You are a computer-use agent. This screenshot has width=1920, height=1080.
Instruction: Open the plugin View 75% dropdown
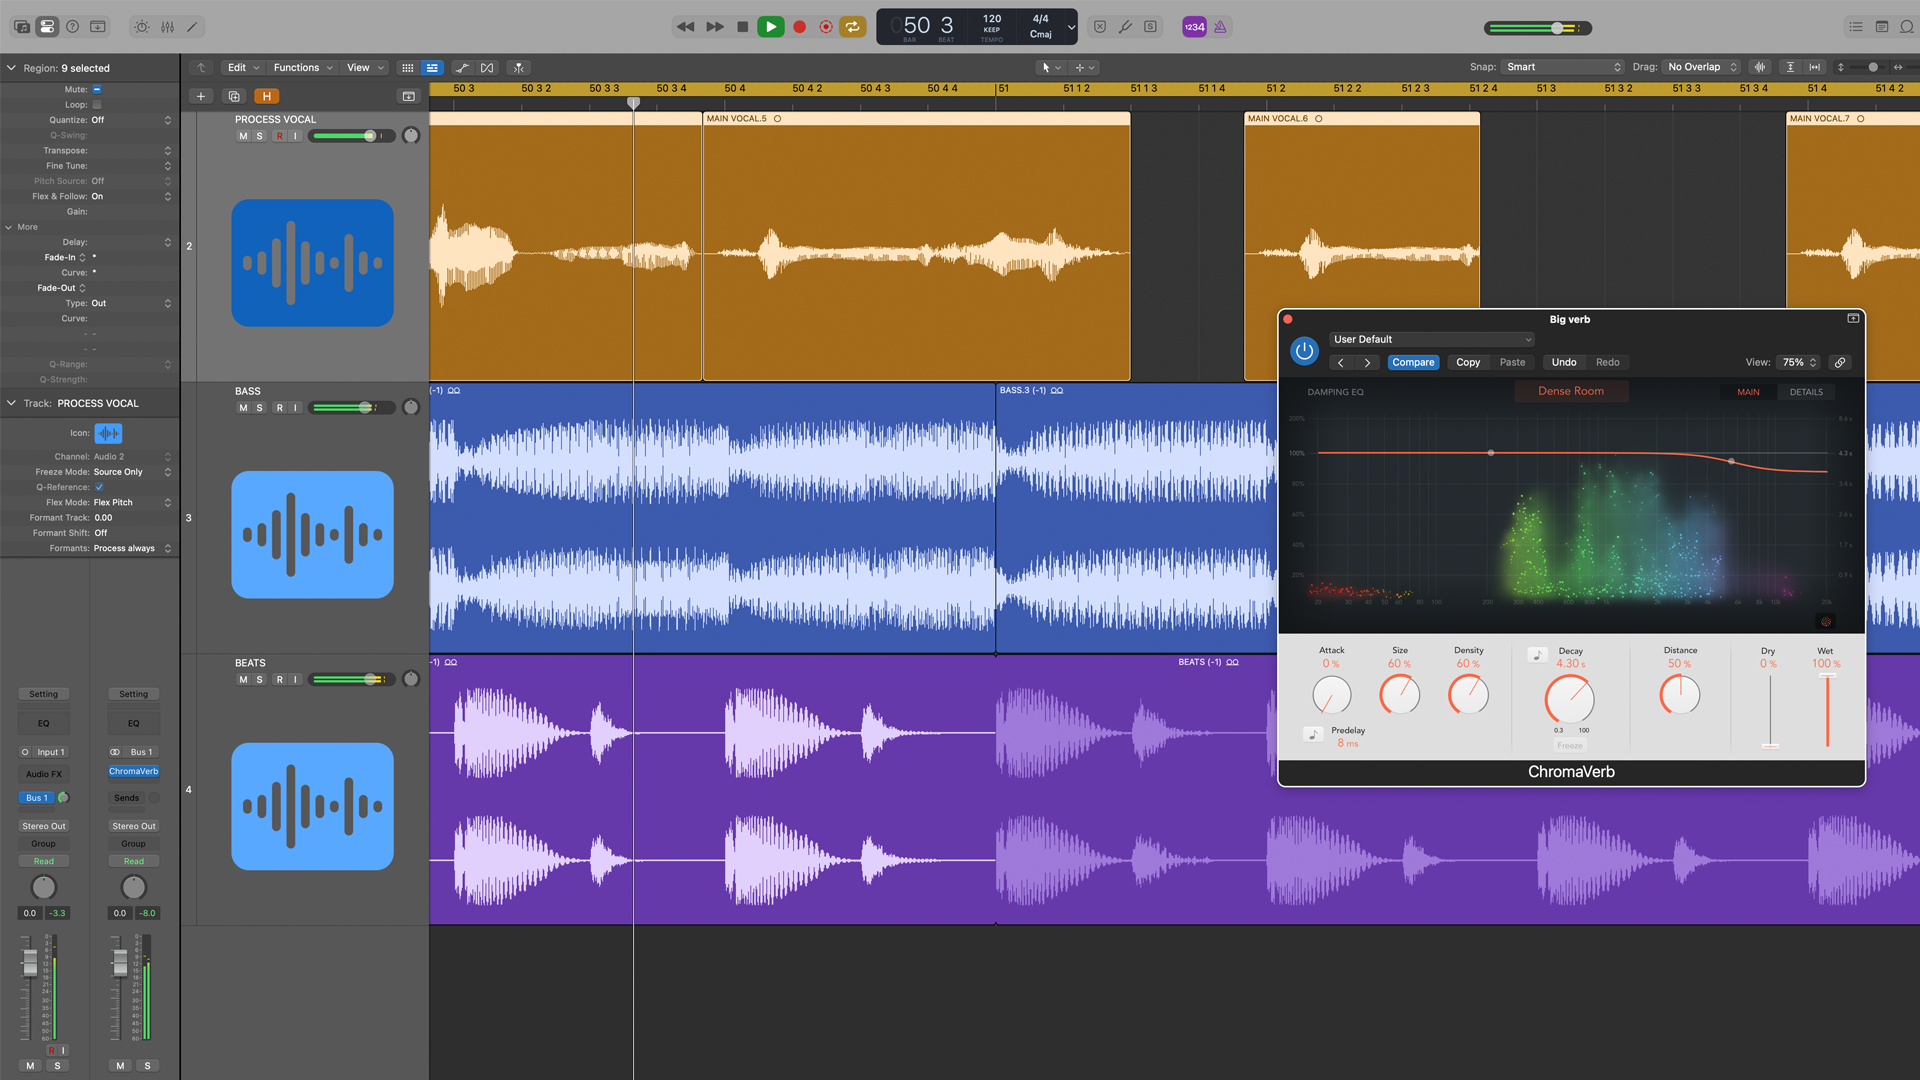coord(1799,362)
